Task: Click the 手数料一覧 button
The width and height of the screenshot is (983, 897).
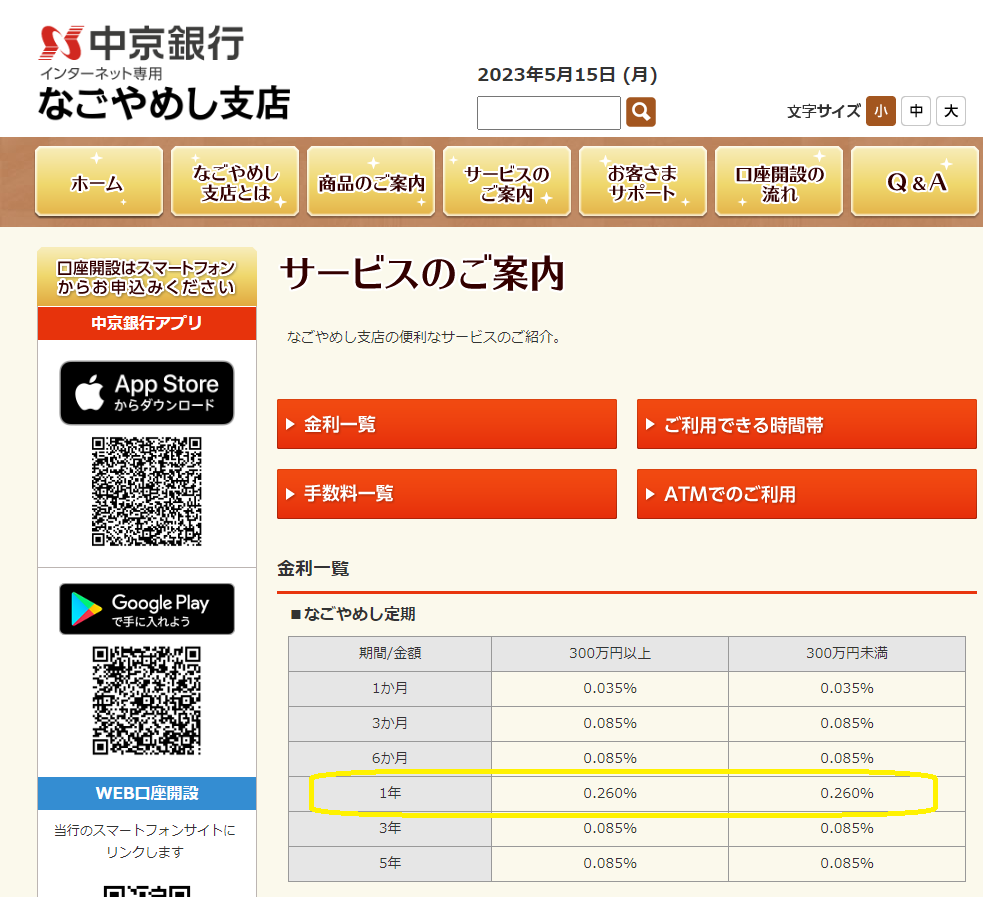Action: (x=447, y=494)
